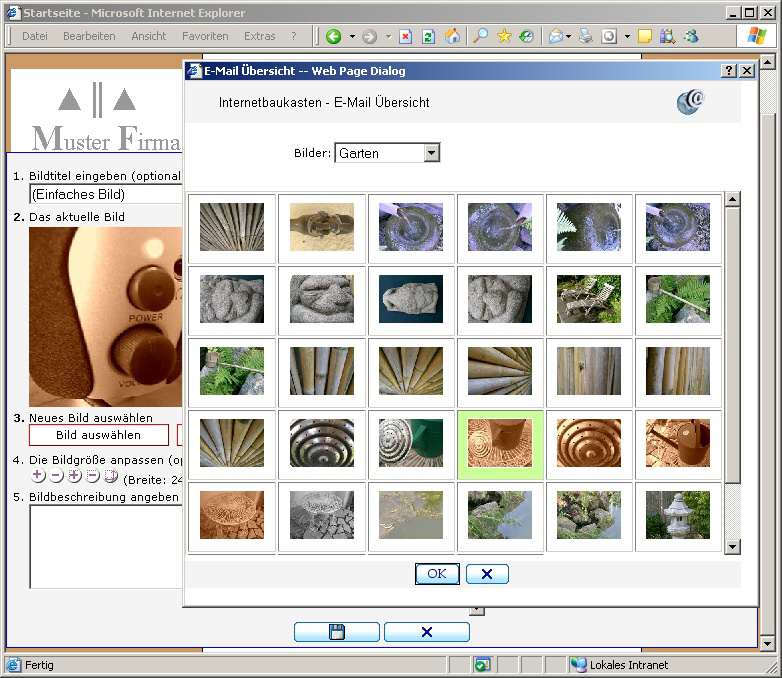Click the Stop loading icon
This screenshot has height=678, width=782.
[405, 36]
